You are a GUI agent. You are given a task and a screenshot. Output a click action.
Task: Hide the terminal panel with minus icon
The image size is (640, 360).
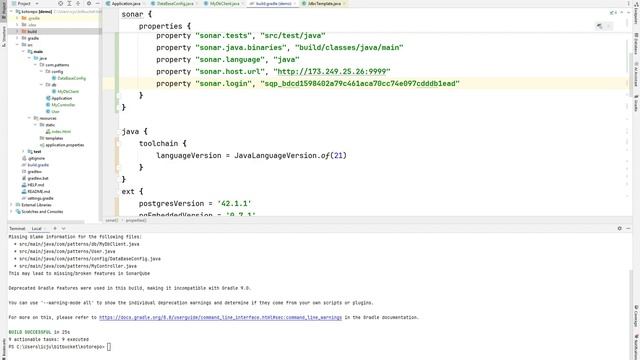[x=628, y=229]
